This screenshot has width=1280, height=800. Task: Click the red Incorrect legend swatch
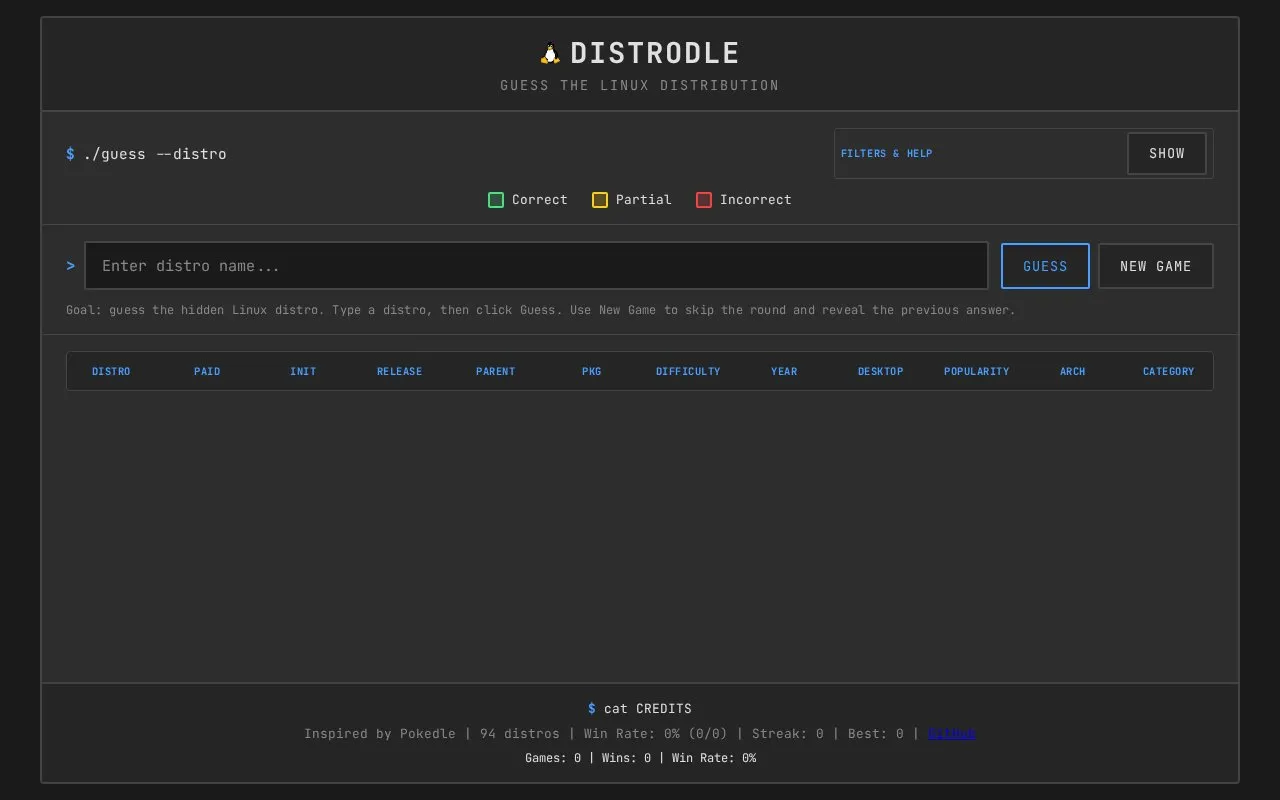(704, 200)
